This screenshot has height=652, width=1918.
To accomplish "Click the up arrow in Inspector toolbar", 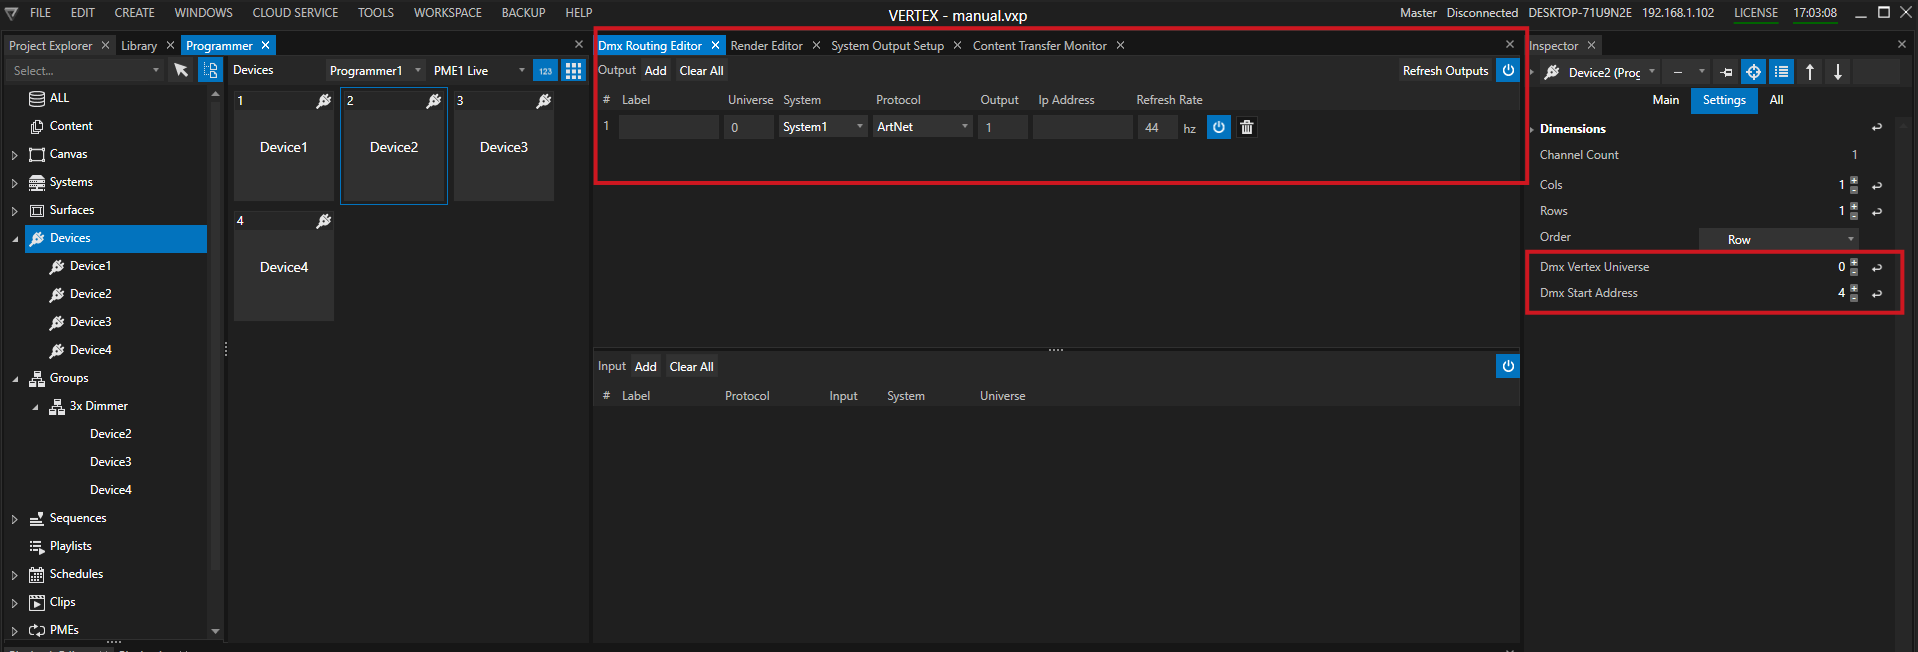I will click(1810, 72).
